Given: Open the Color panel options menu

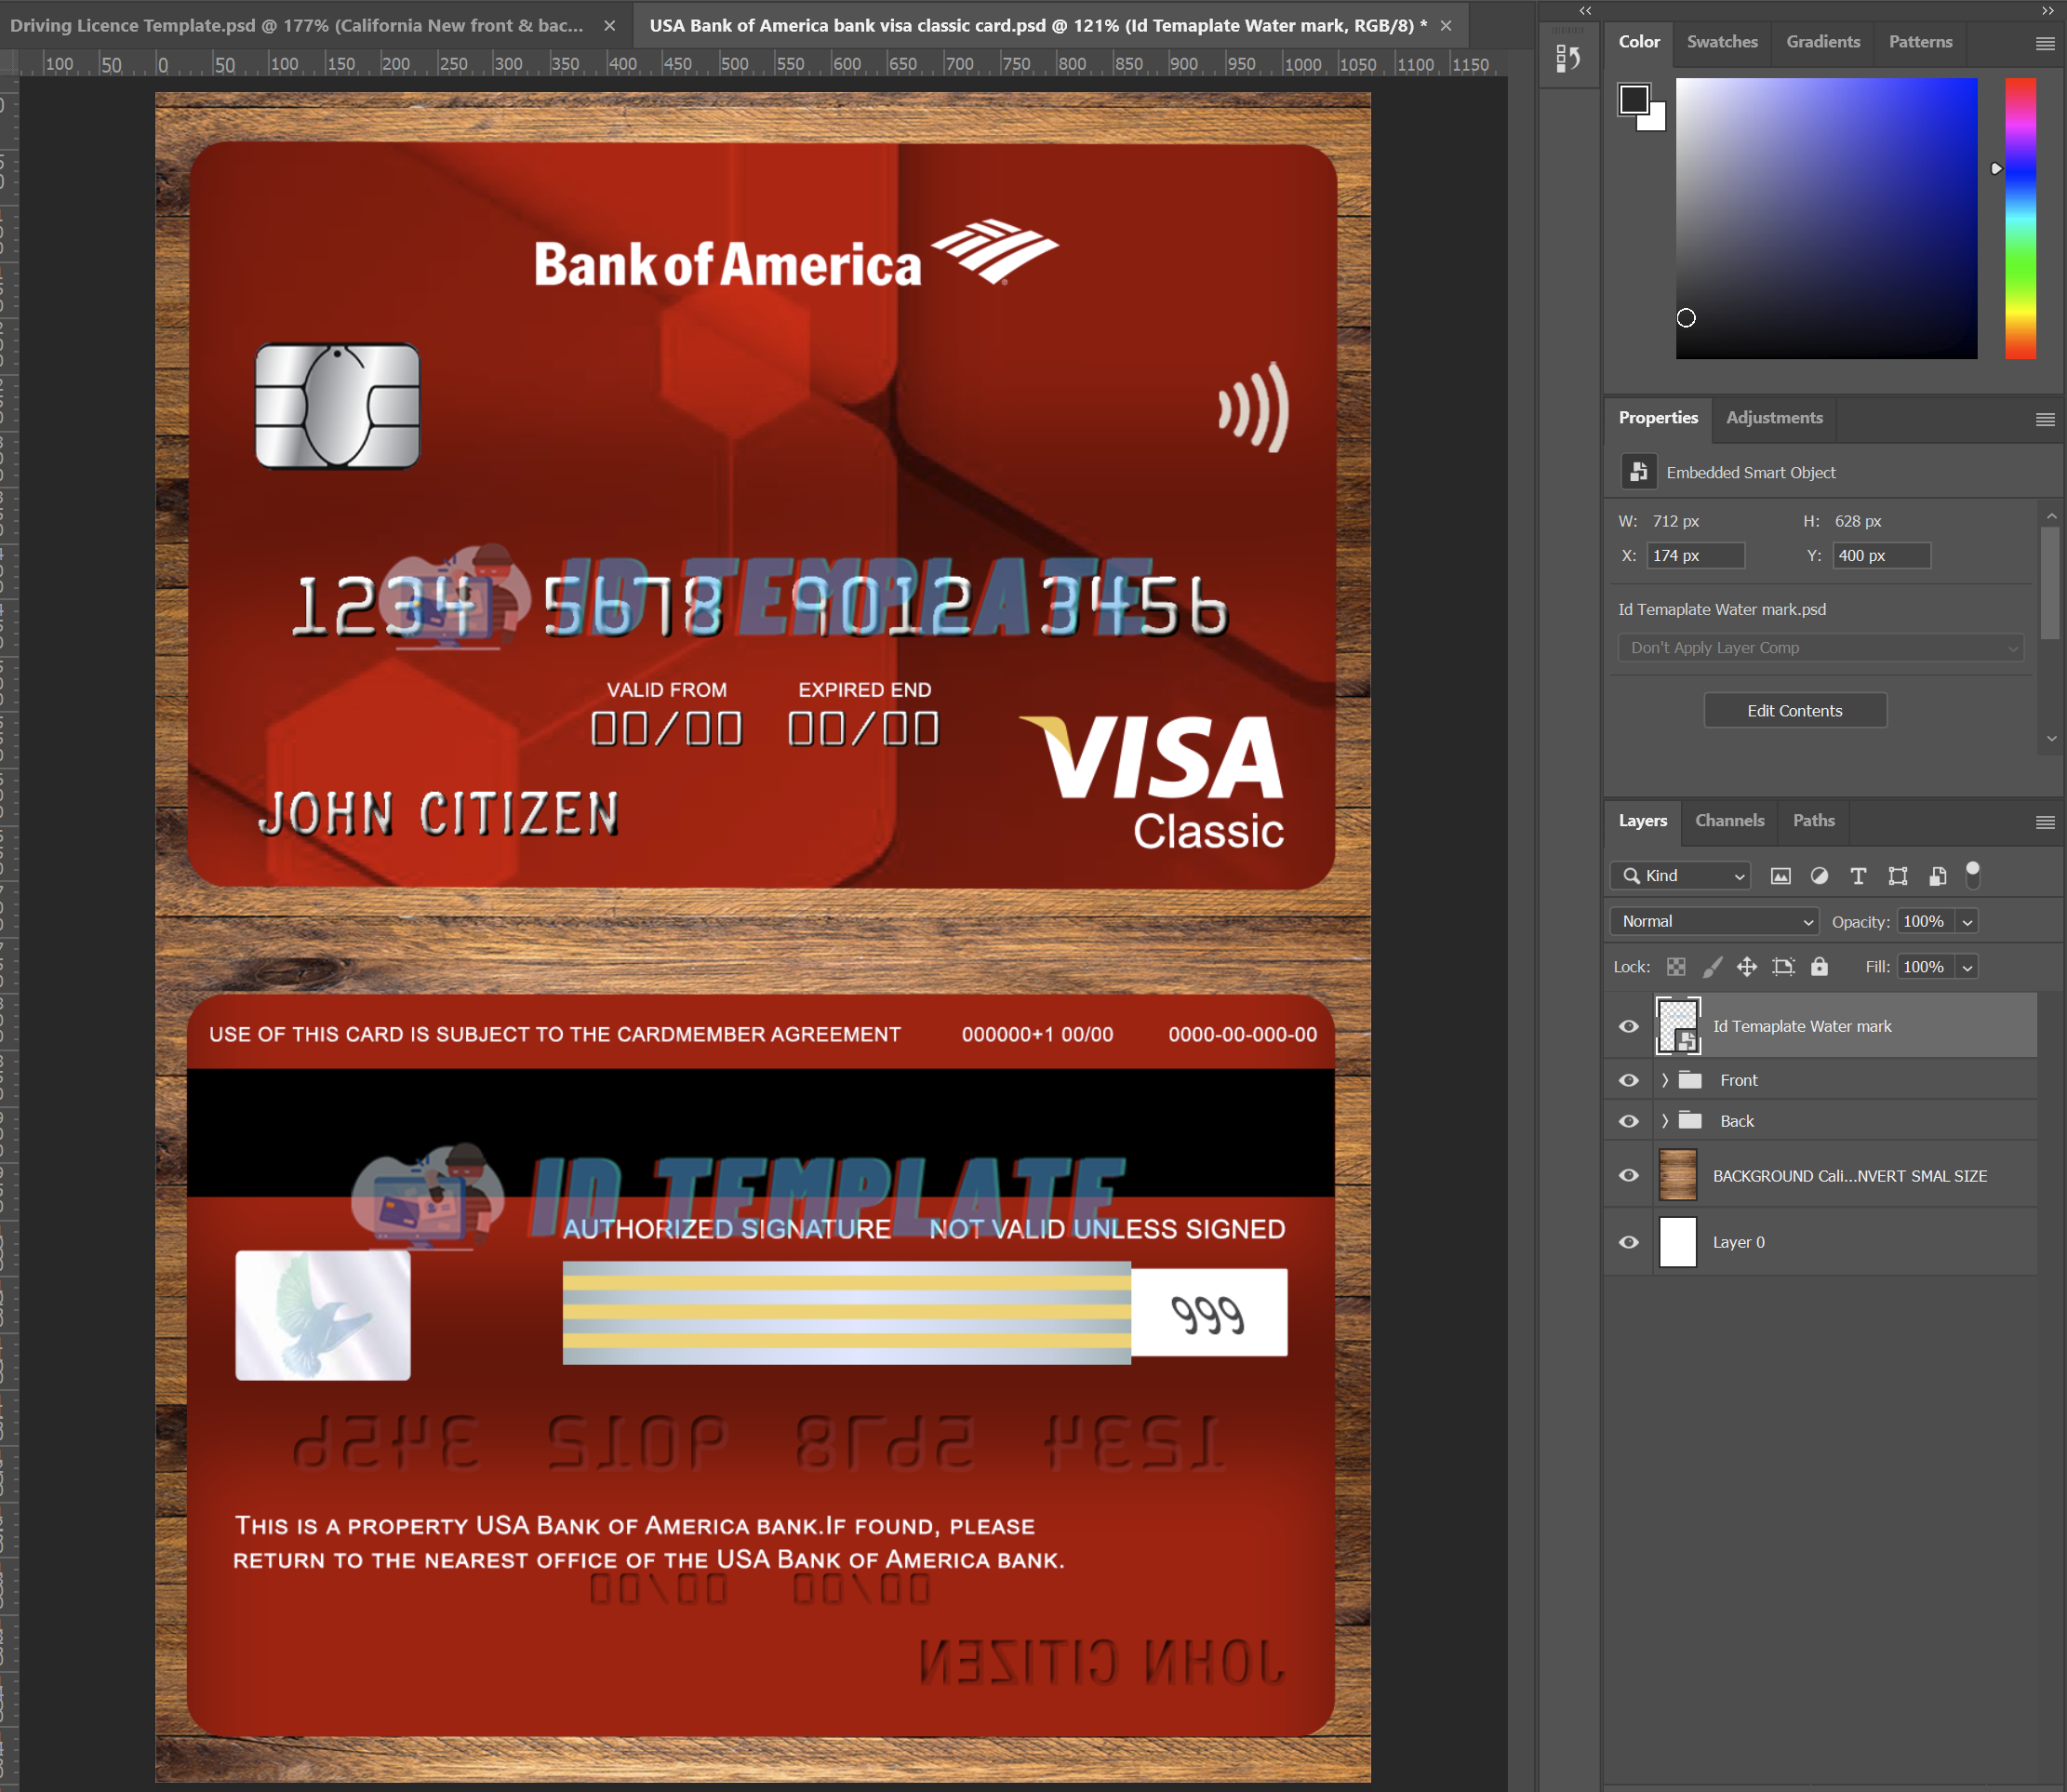Looking at the screenshot, I should (x=2045, y=43).
